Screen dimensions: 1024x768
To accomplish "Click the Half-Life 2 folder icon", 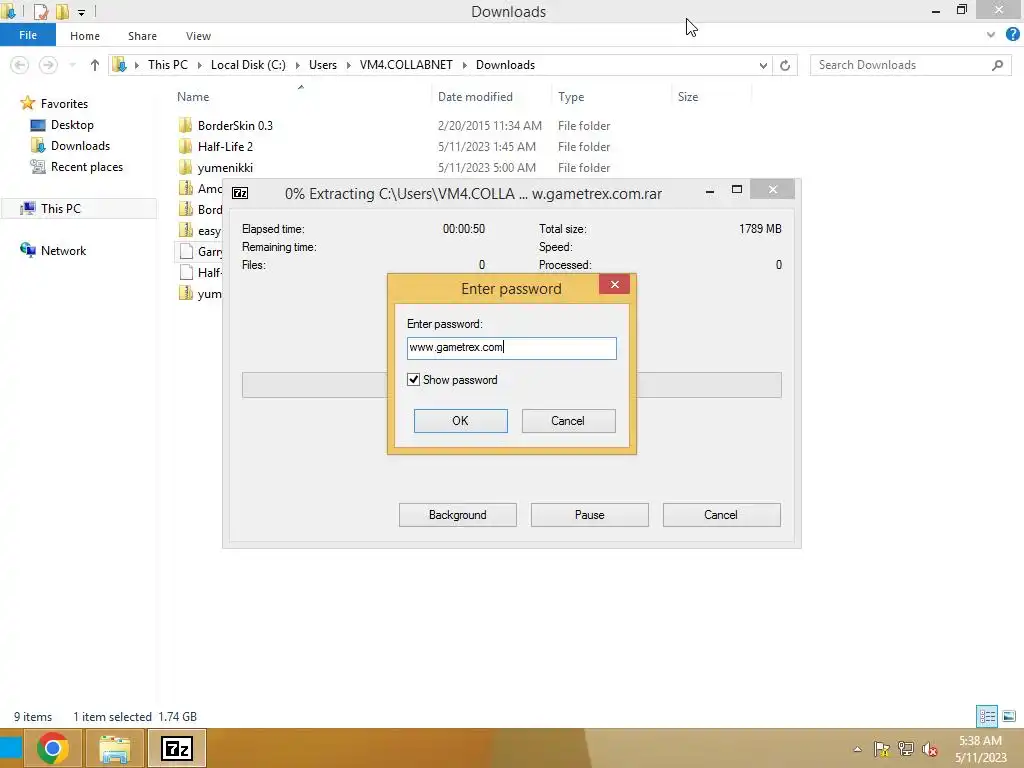I will (x=185, y=146).
